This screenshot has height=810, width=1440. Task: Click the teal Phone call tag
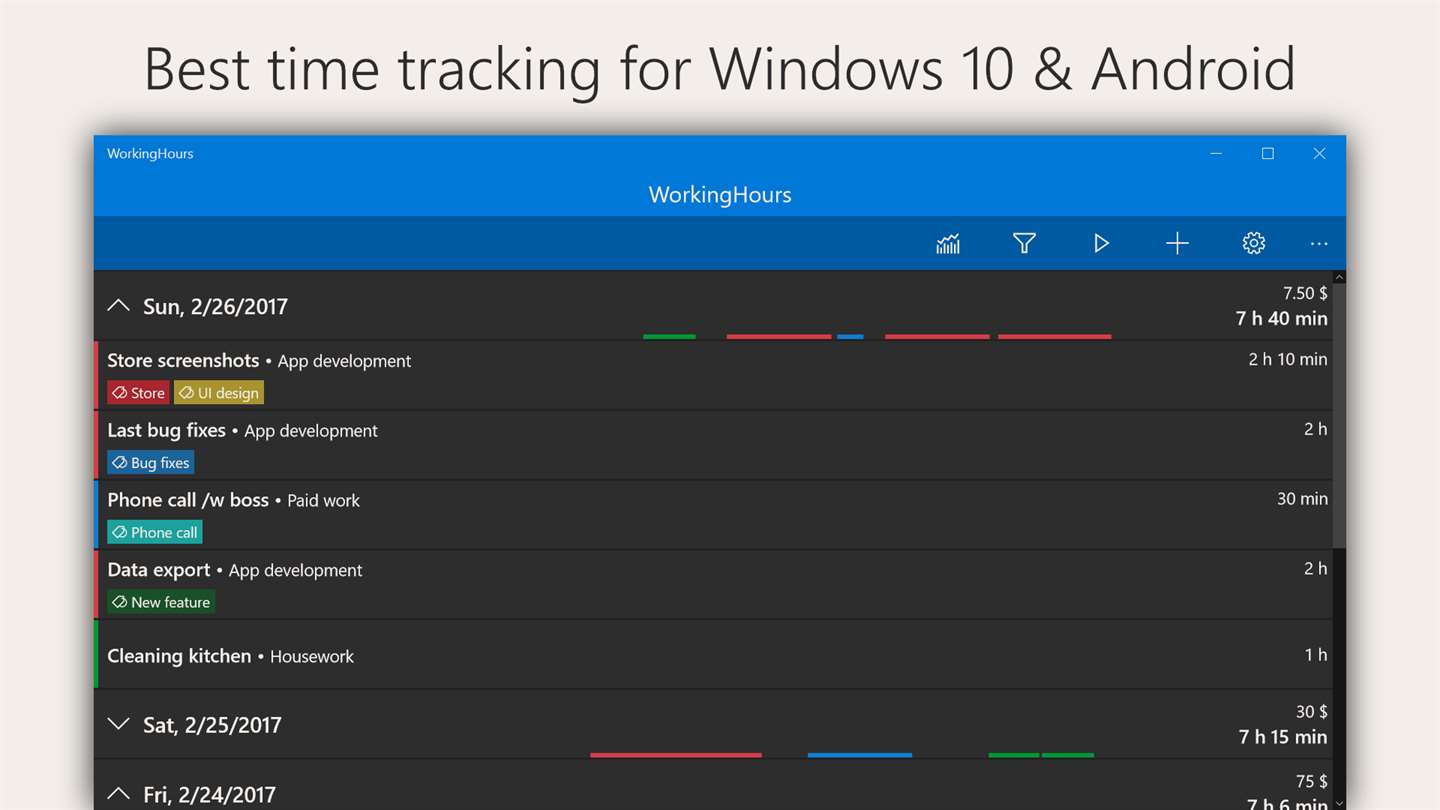(155, 532)
